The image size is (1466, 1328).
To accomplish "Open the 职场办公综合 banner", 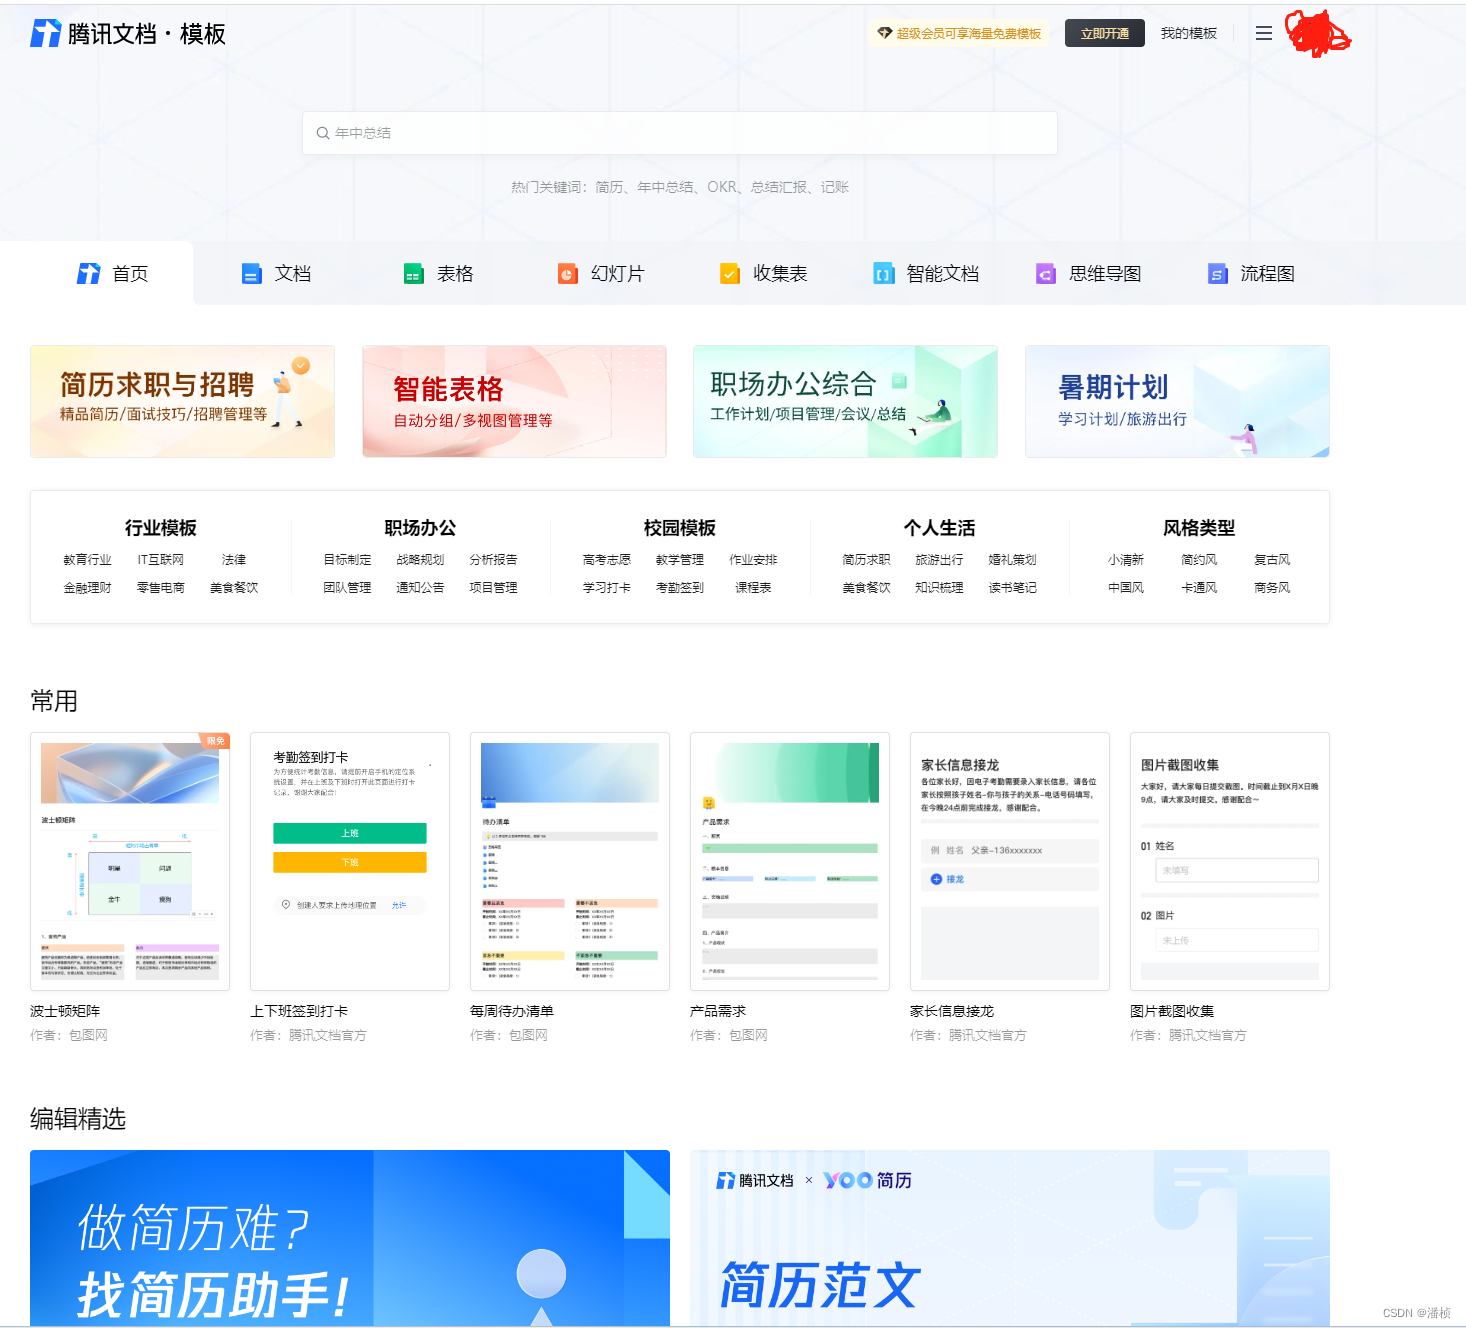I will click(x=845, y=401).
